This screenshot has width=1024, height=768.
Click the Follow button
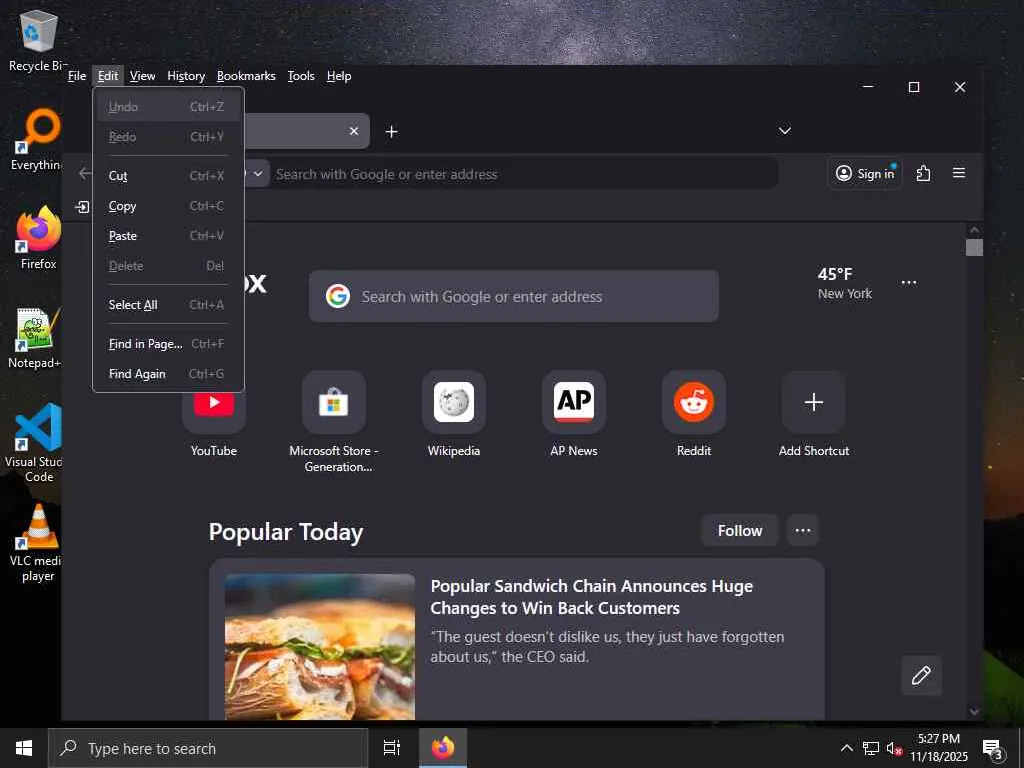740,530
